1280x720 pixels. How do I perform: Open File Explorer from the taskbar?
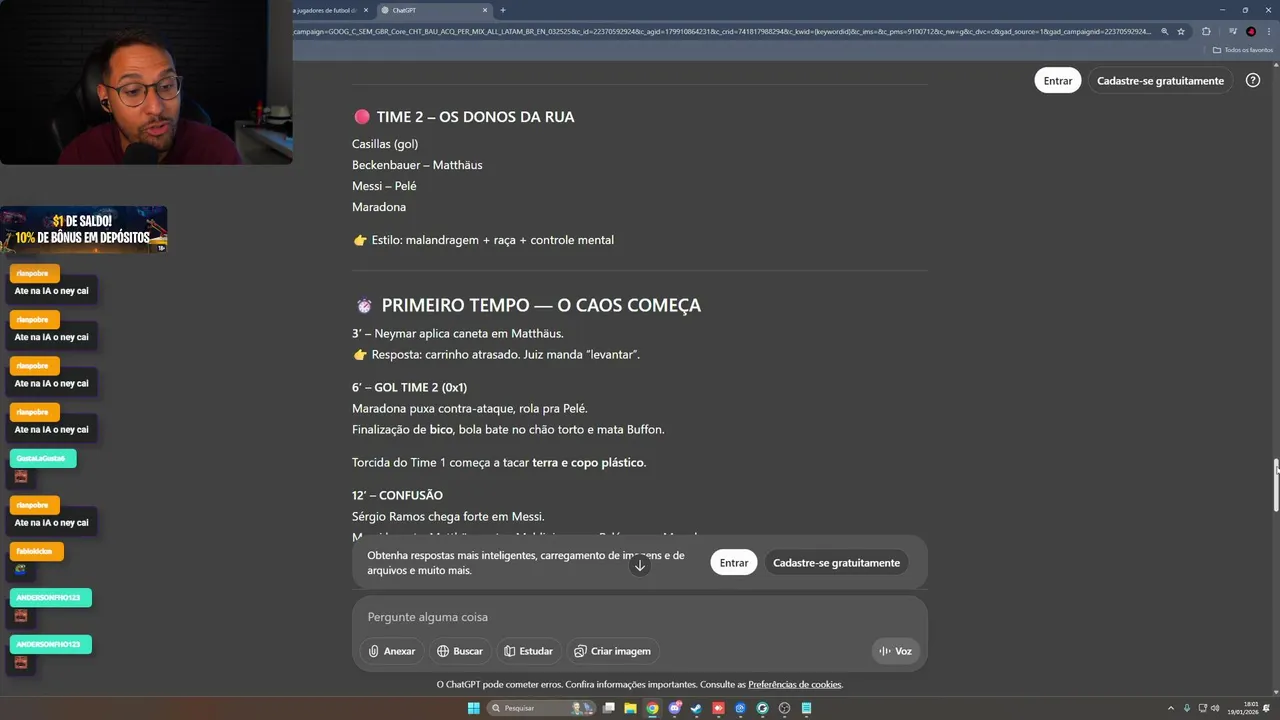630,708
